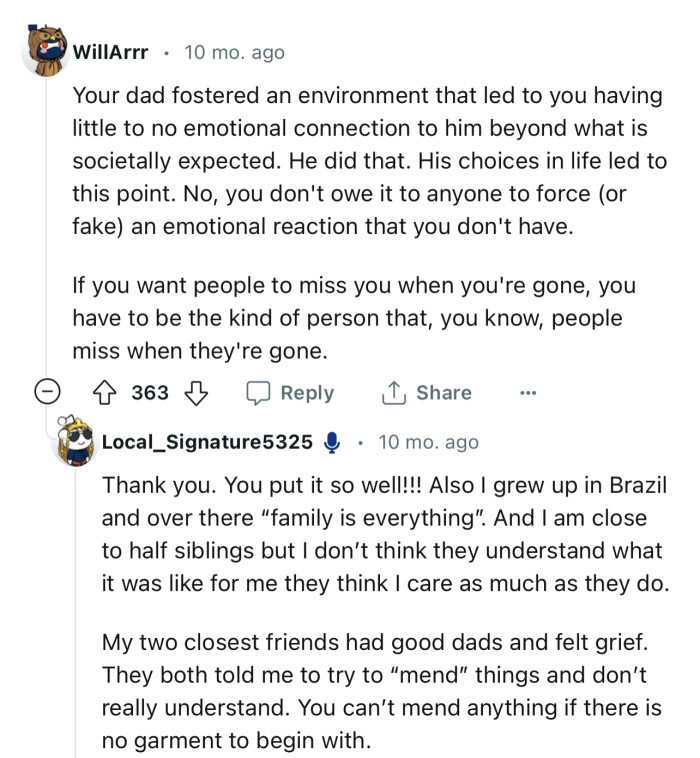
Task: Open the three-dot more options menu
Action: click(528, 393)
